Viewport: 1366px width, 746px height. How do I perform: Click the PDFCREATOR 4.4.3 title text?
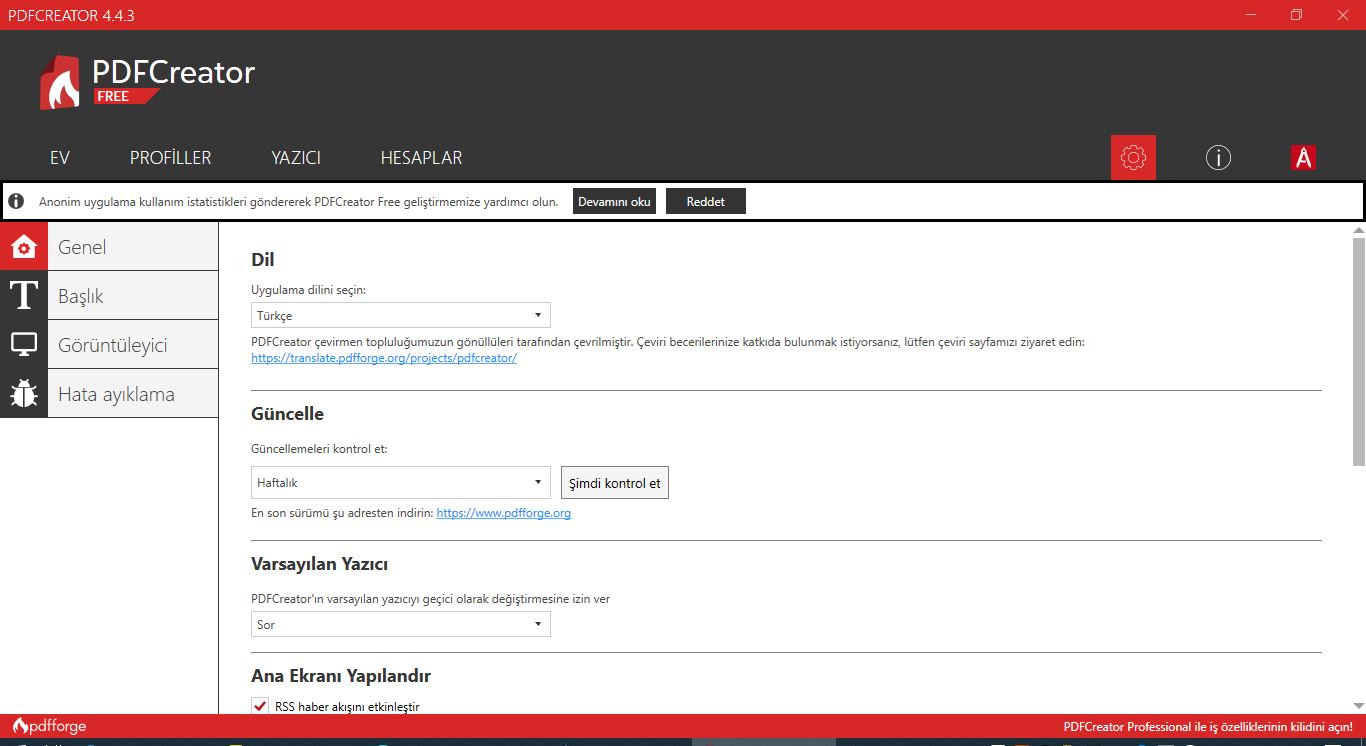pyautogui.click(x=71, y=15)
